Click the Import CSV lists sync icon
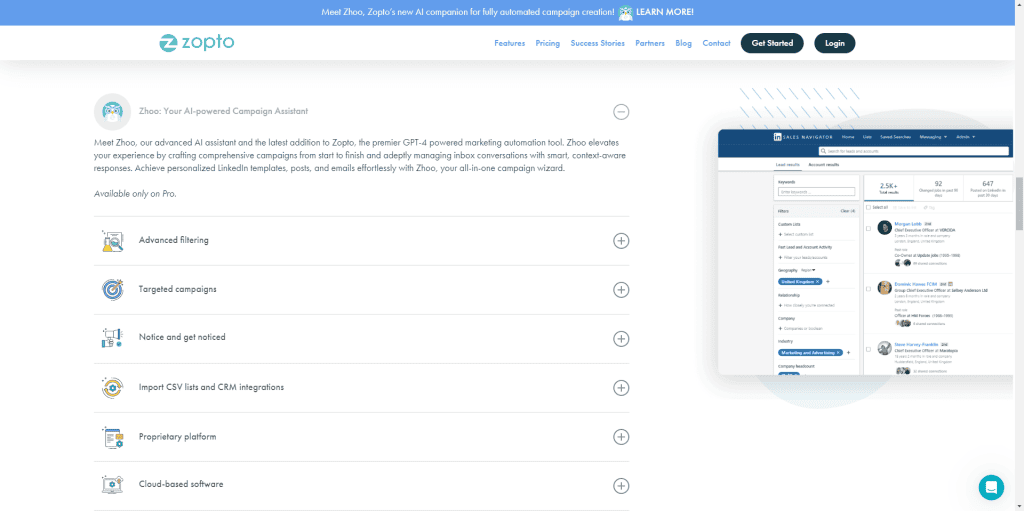Image resolution: width=1024 pixels, height=511 pixels. (112, 387)
